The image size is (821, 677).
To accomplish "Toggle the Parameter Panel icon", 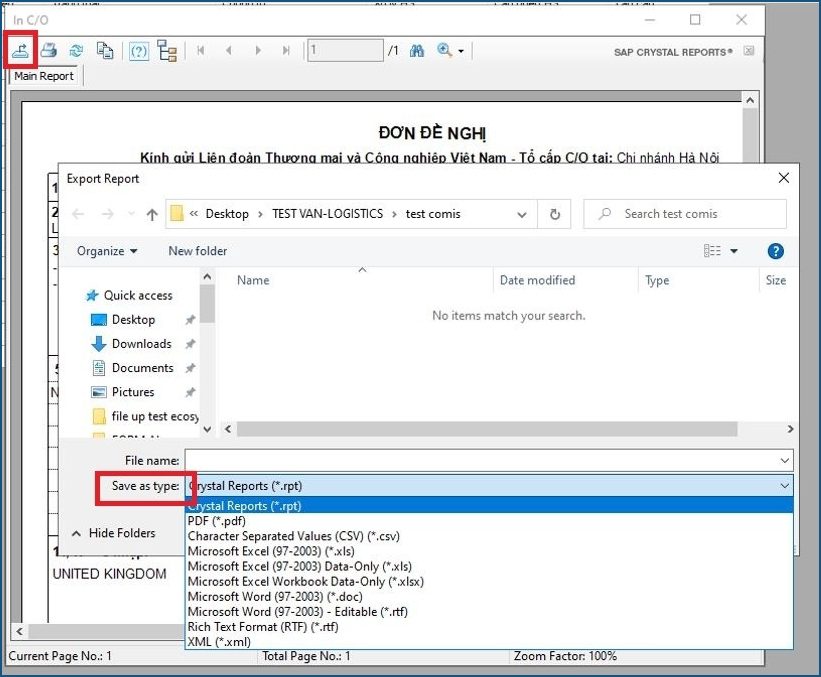I will (x=139, y=51).
